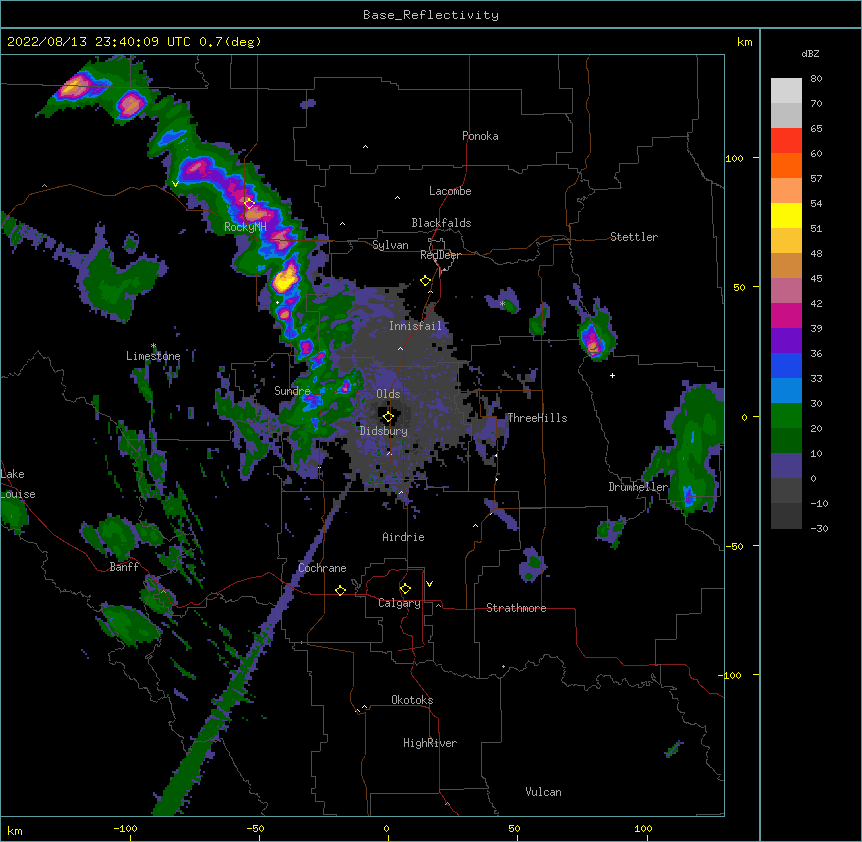Click the dBZ legend heading
The height and width of the screenshot is (842, 862).
click(810, 54)
